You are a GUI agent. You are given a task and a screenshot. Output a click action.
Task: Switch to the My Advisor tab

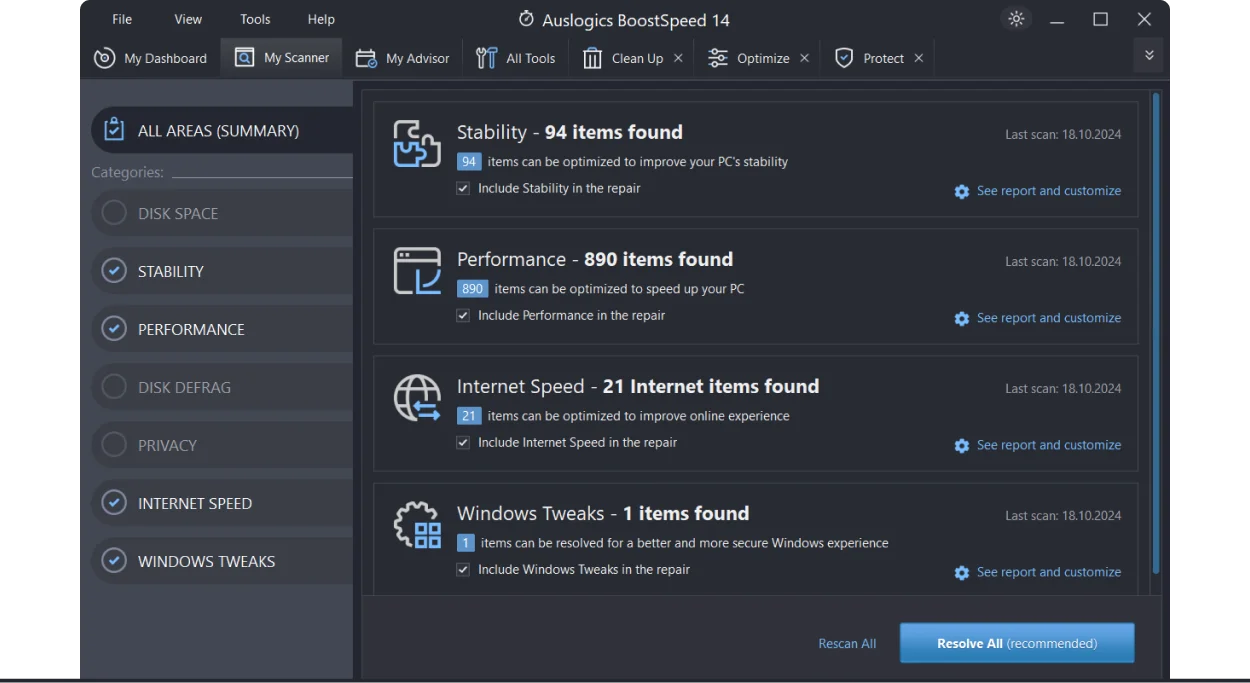403,58
